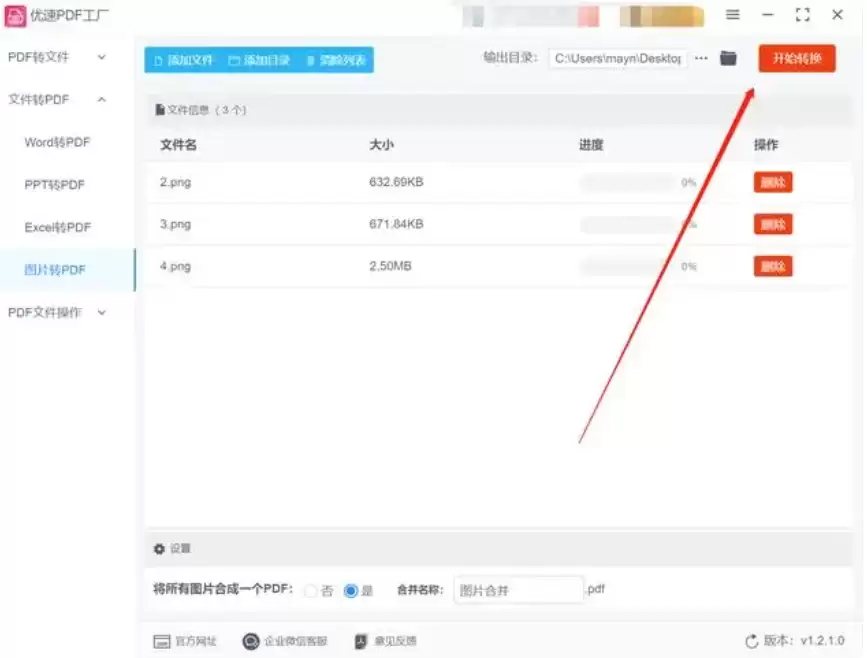The image size is (867, 658).
Task: Delete the 3.png file row
Action: pos(772,225)
